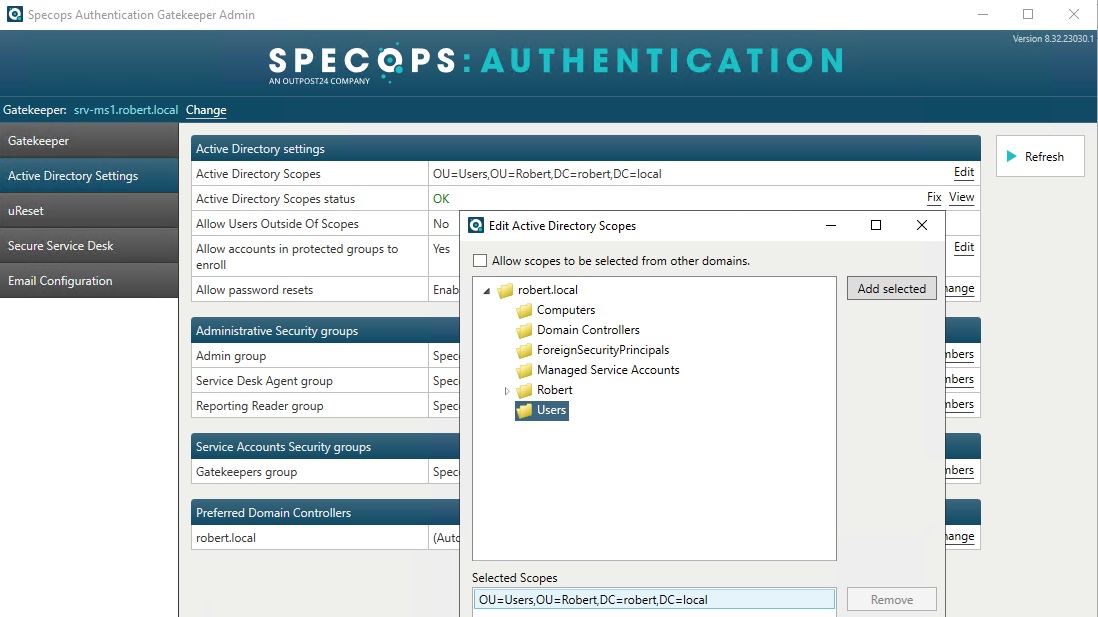Select ForeignSecurityPrincipals tree item

click(603, 350)
